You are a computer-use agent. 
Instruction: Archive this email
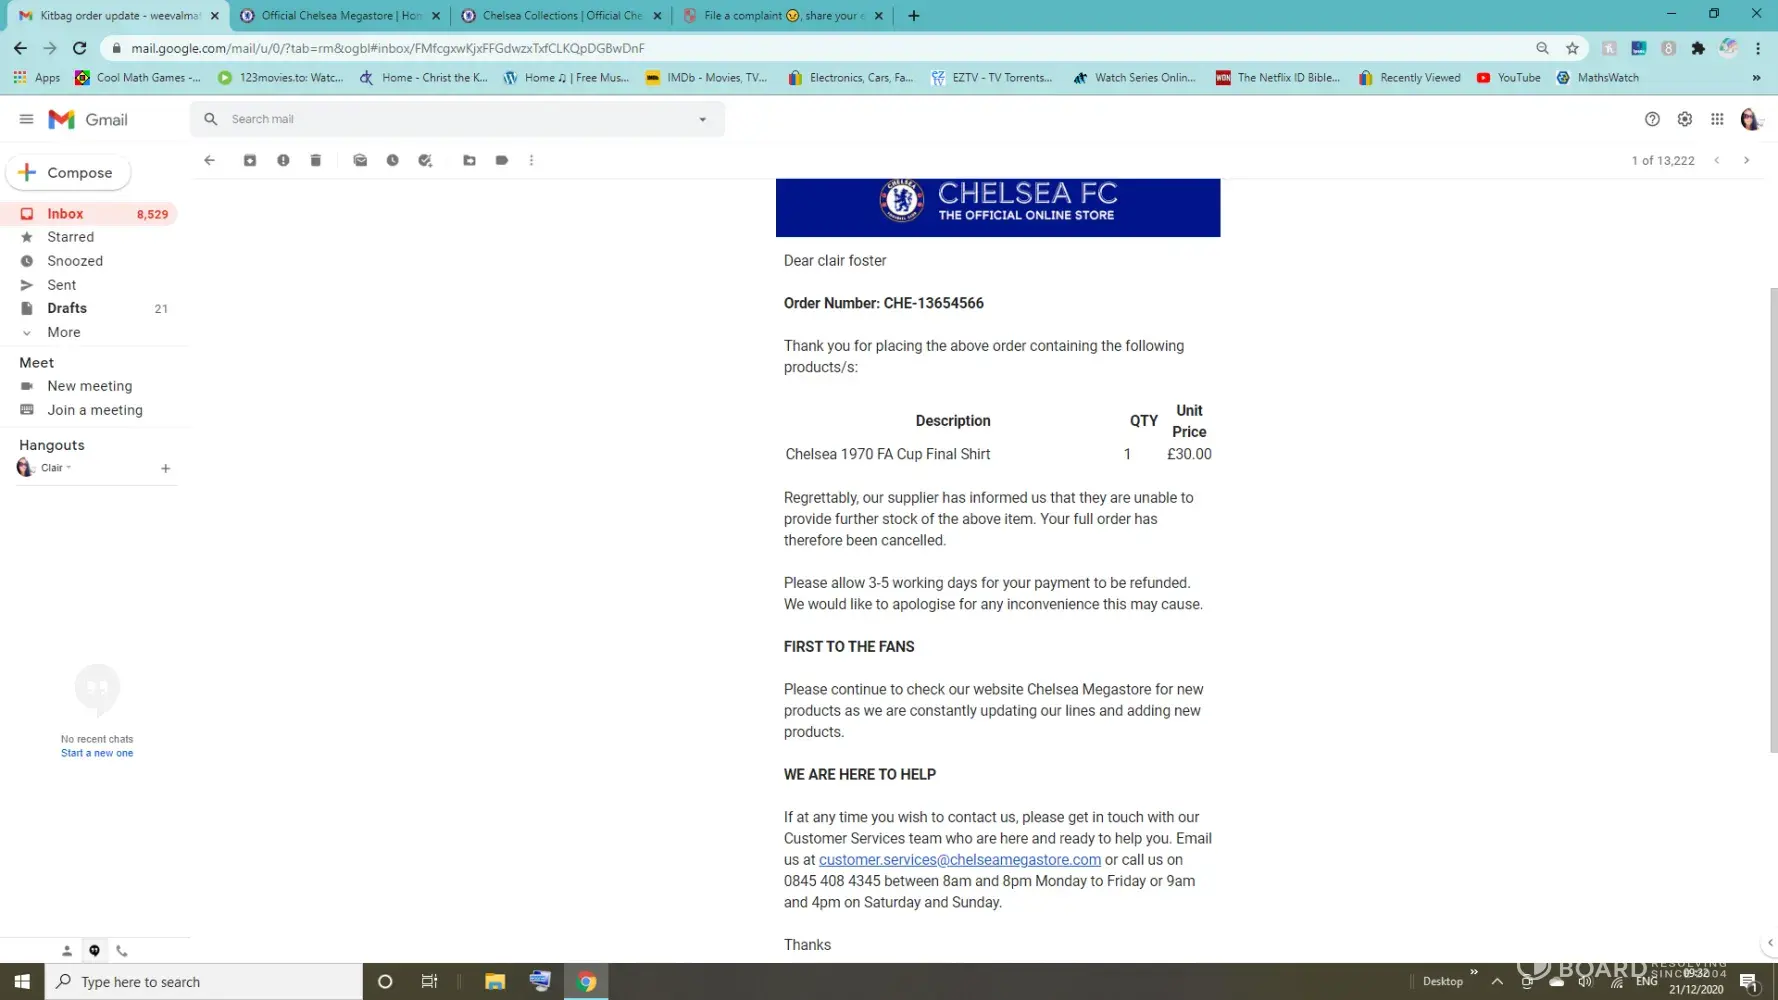(250, 160)
